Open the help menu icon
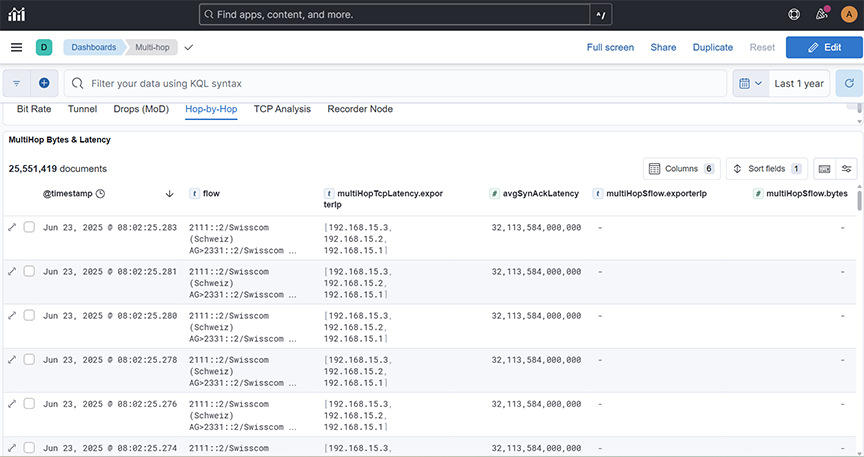864x457 pixels. click(x=794, y=15)
